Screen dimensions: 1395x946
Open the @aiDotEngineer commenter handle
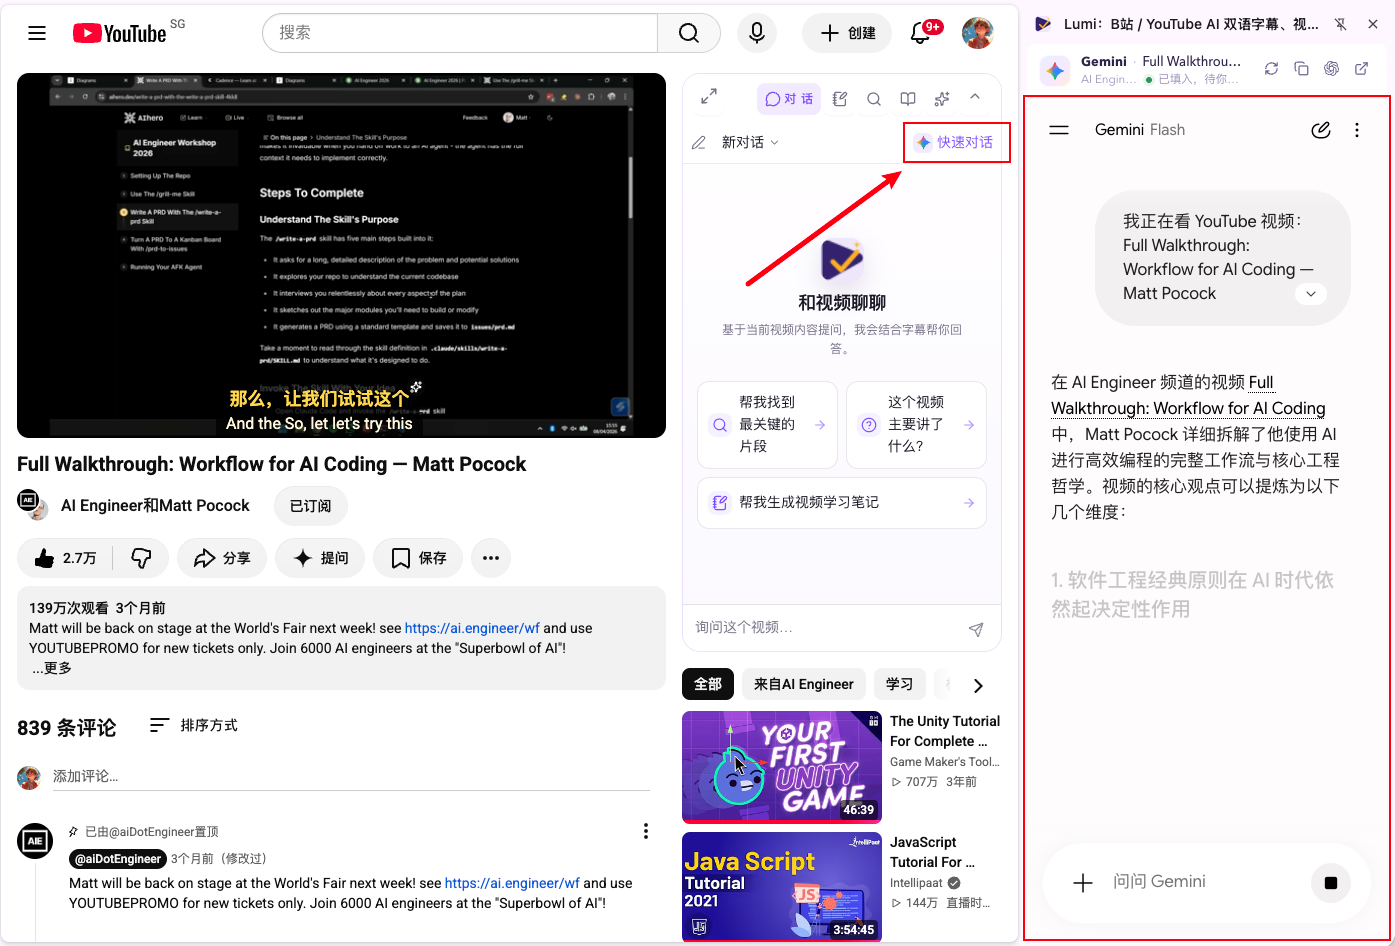coord(118,859)
